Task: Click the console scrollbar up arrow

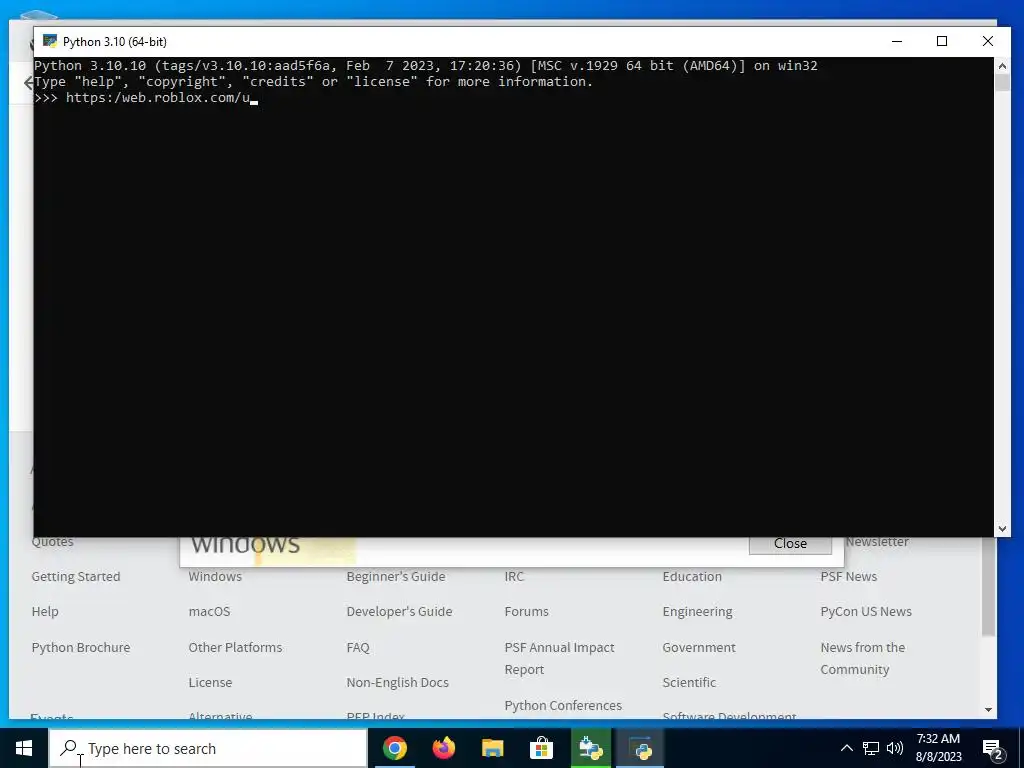Action: [x=1002, y=65]
